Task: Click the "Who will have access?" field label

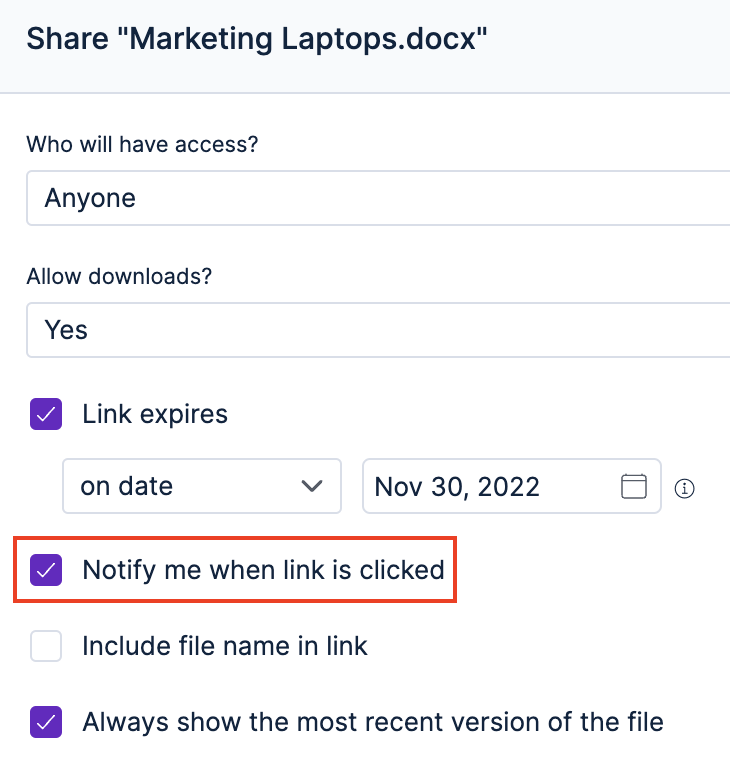Action: click(142, 145)
